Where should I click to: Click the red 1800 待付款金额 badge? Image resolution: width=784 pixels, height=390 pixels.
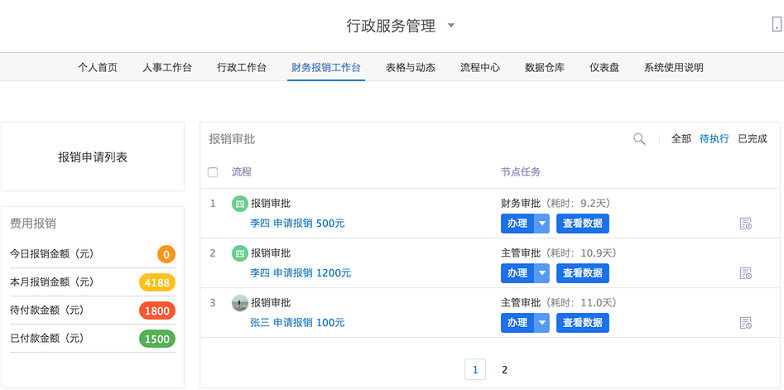click(157, 310)
